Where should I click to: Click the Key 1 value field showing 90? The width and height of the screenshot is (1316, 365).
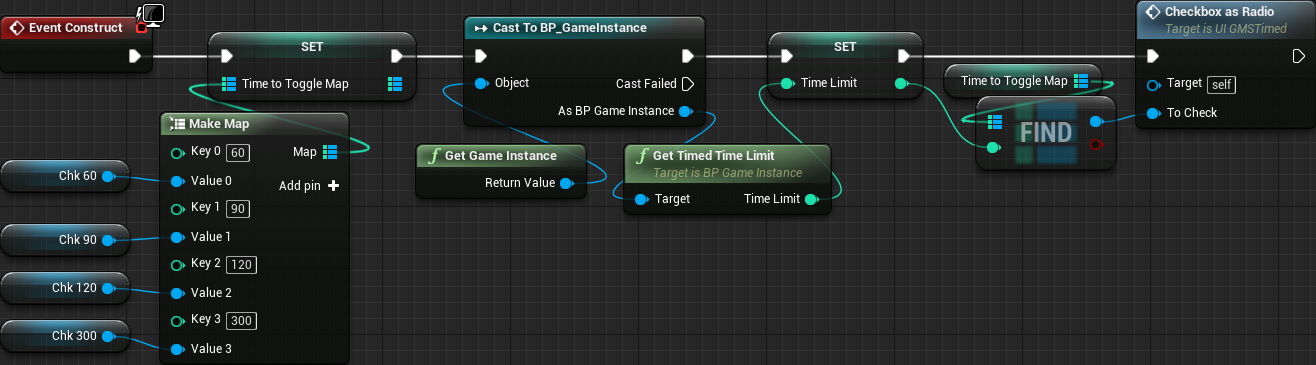pyautogui.click(x=238, y=209)
